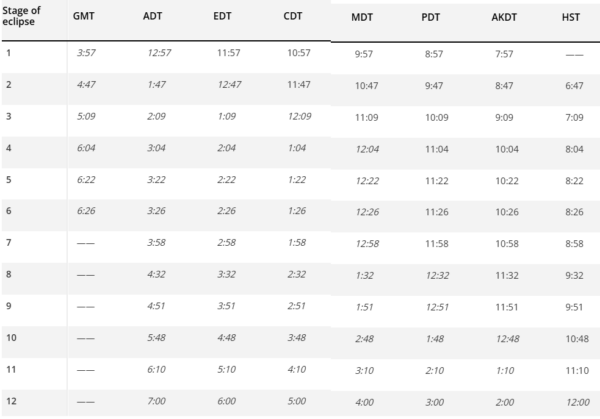Click the "Stage of eclipse" header

(24, 18)
